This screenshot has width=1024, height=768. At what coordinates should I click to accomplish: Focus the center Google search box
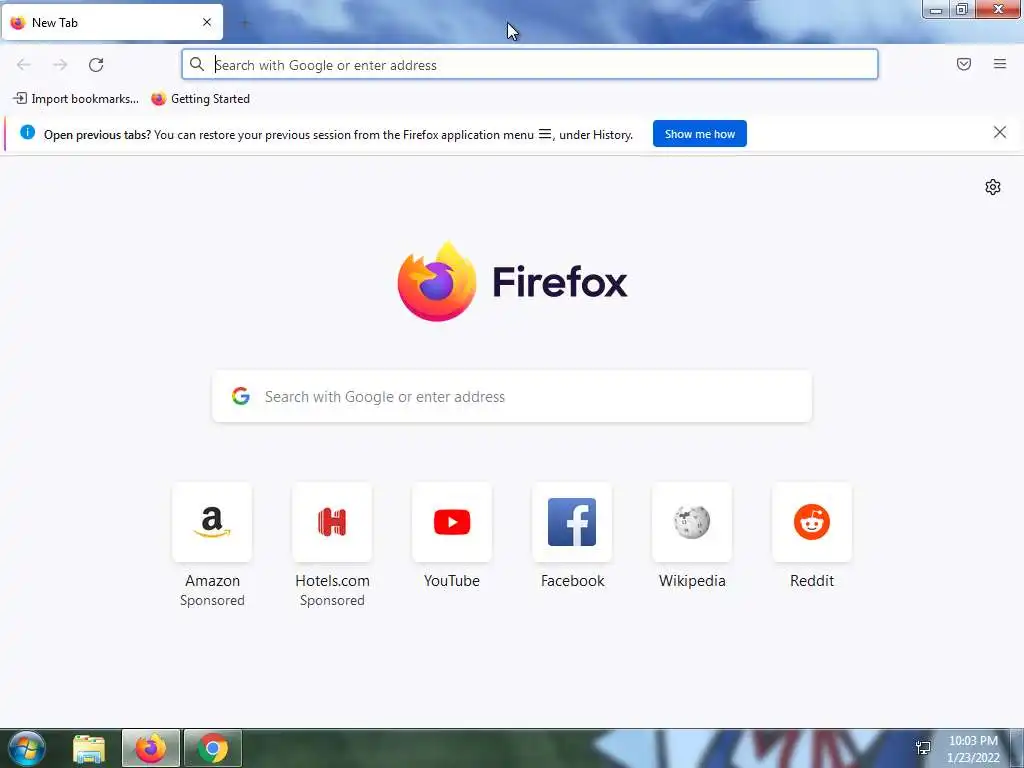click(x=512, y=396)
